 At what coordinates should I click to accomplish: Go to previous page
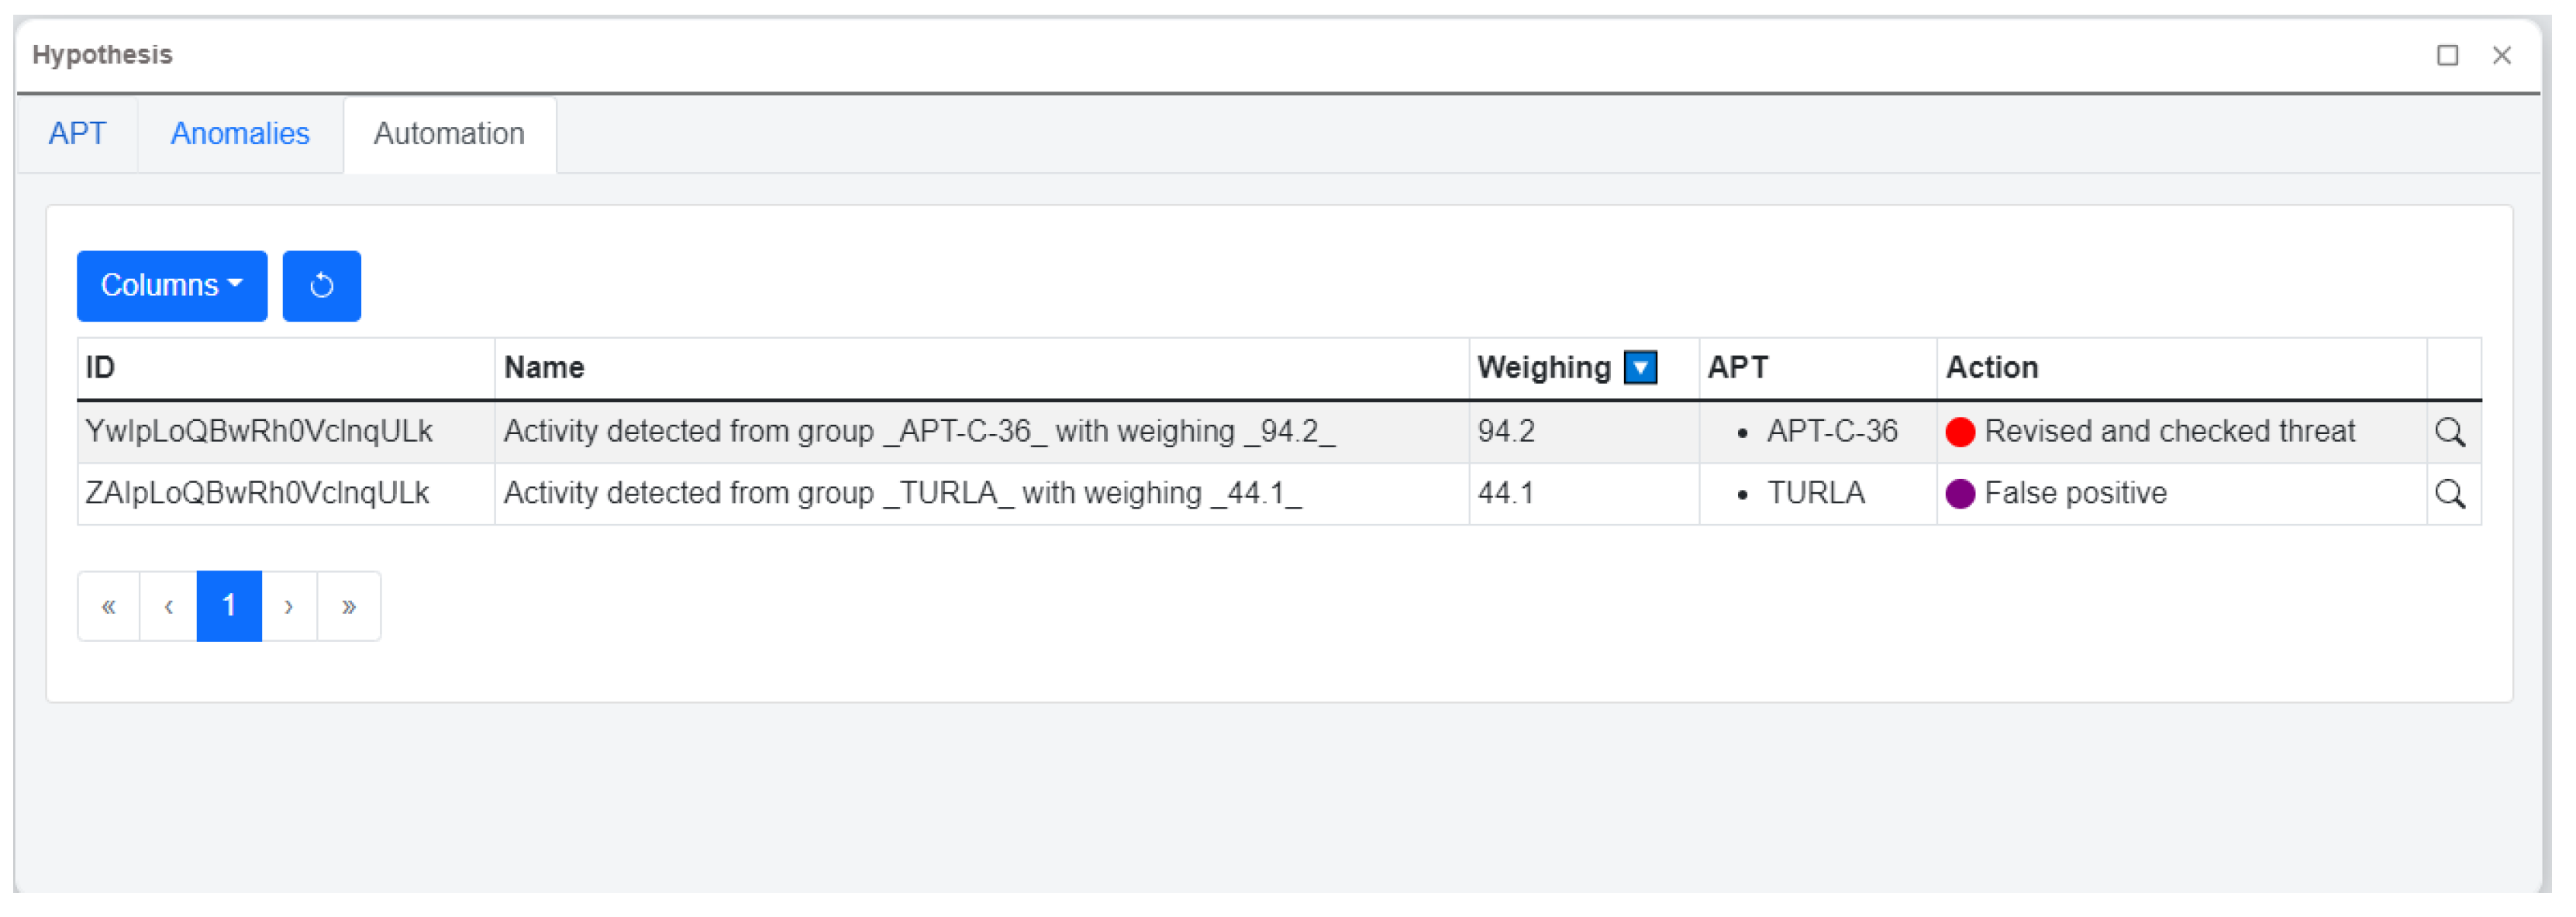pos(168,606)
